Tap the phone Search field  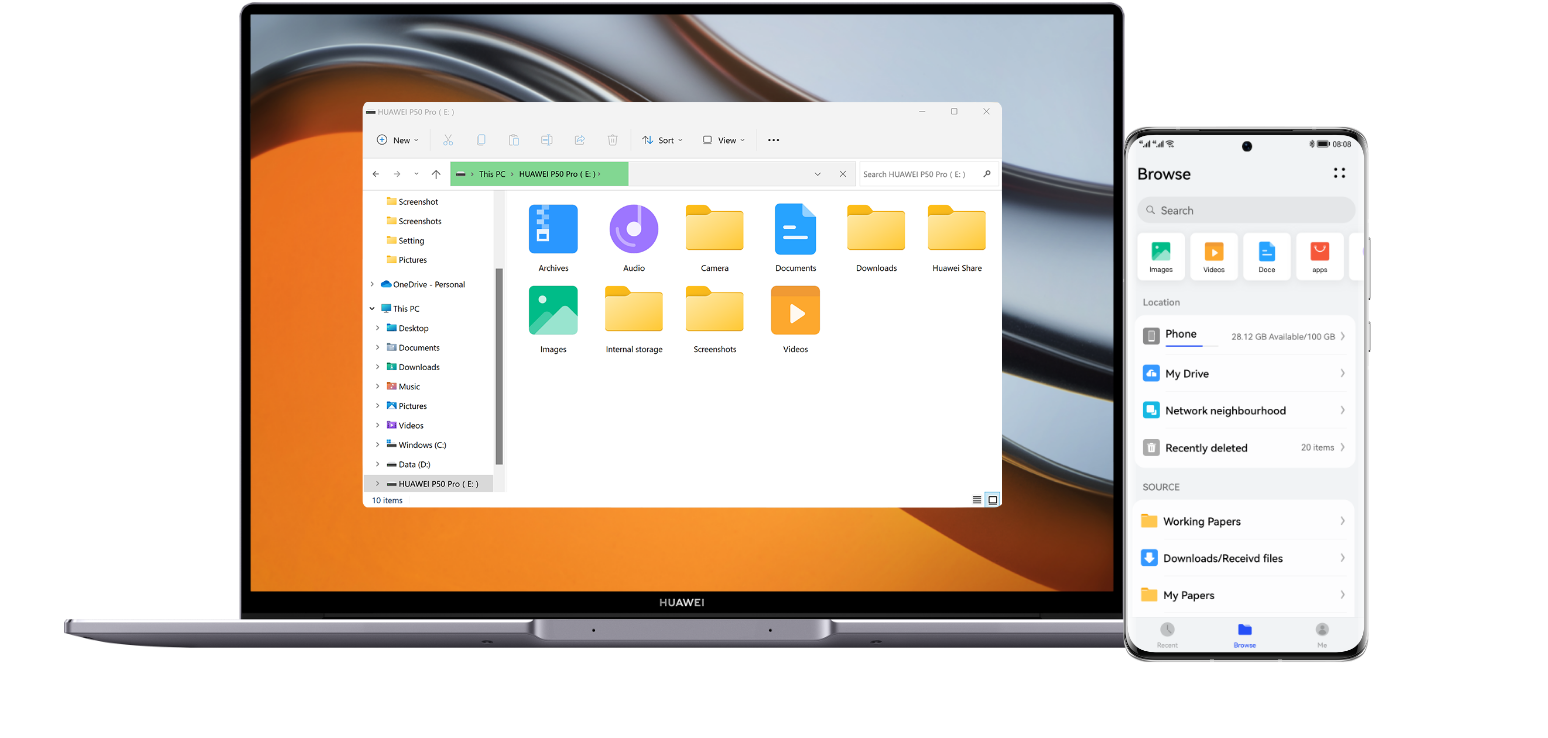click(1246, 210)
